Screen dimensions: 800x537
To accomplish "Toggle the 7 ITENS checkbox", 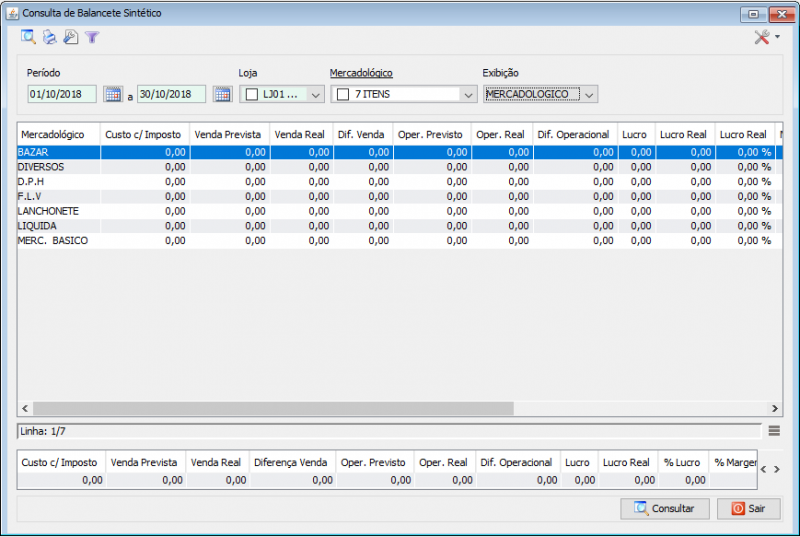I will tap(343, 94).
